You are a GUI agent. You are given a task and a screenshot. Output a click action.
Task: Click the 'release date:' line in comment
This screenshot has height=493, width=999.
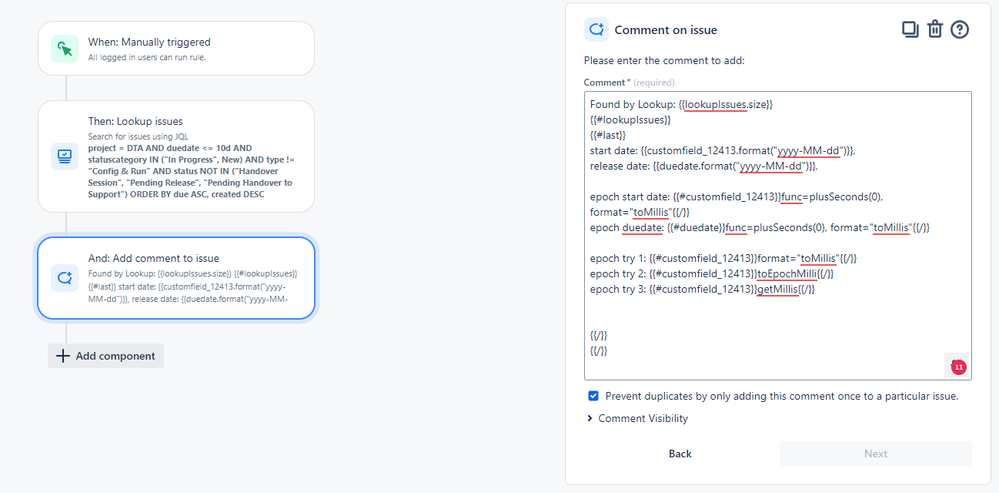pos(704,166)
